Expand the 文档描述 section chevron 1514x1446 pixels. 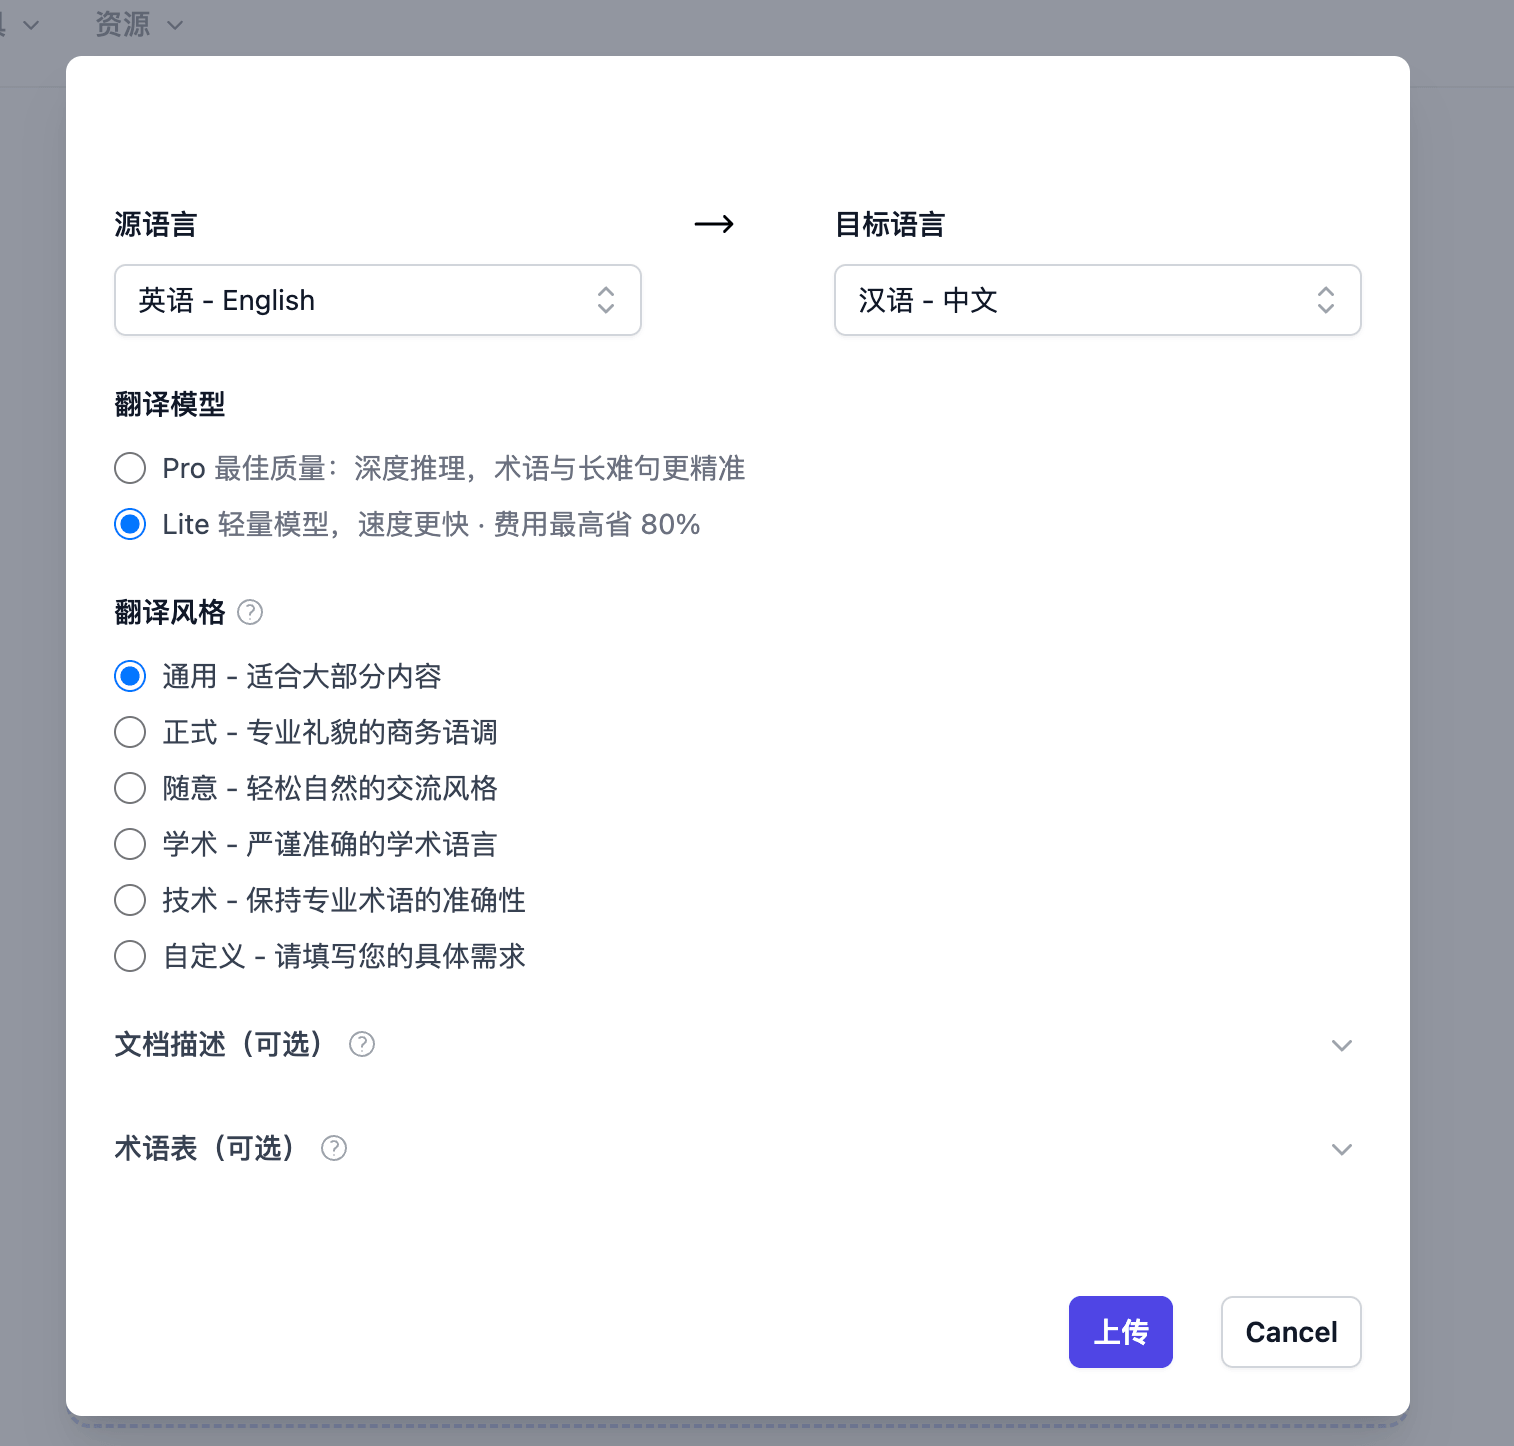1342,1045
